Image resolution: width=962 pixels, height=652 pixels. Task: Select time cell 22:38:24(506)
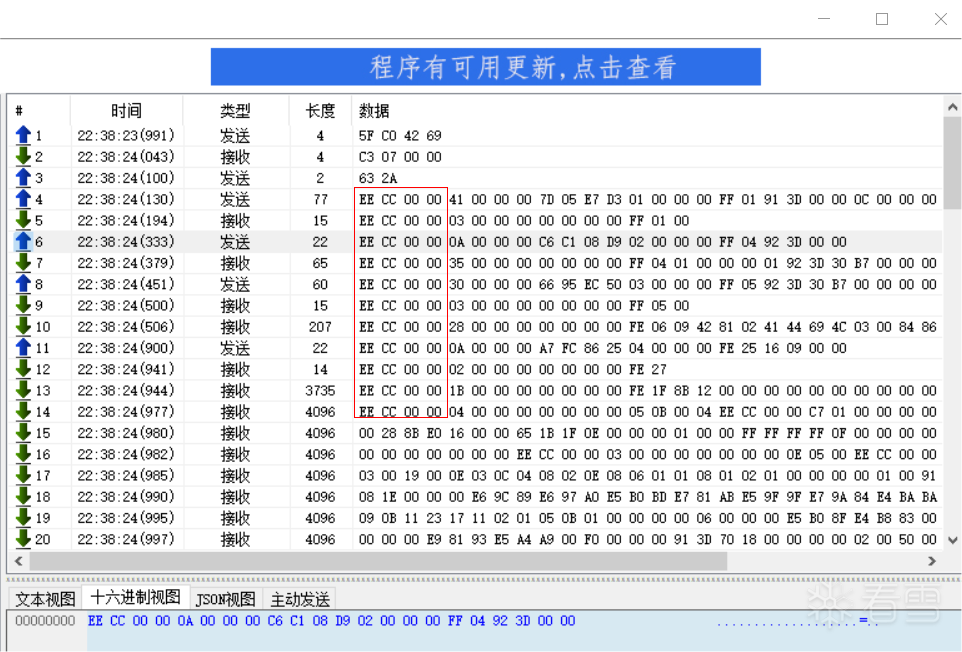point(126,326)
